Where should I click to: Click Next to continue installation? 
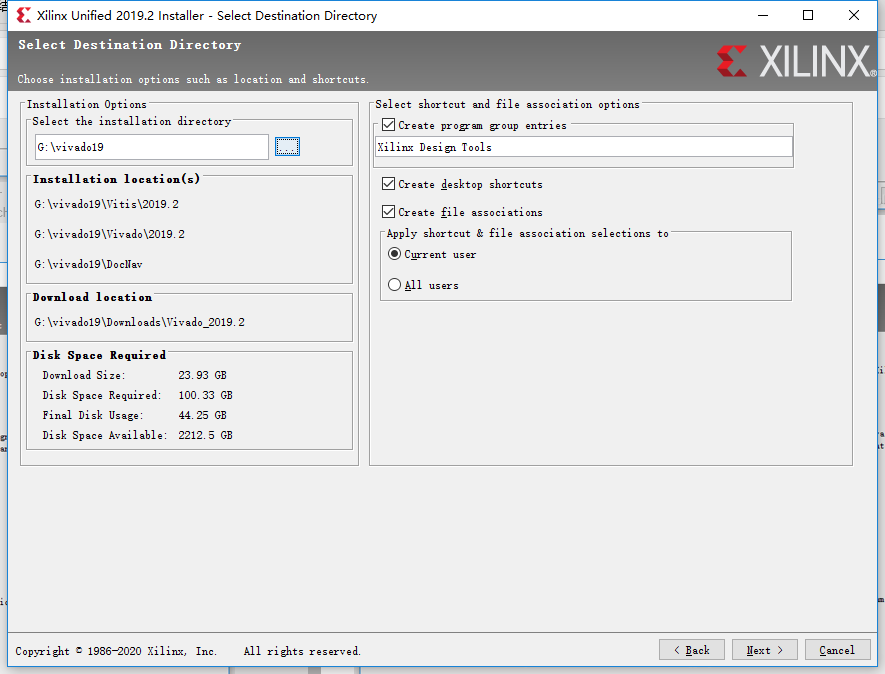click(764, 649)
